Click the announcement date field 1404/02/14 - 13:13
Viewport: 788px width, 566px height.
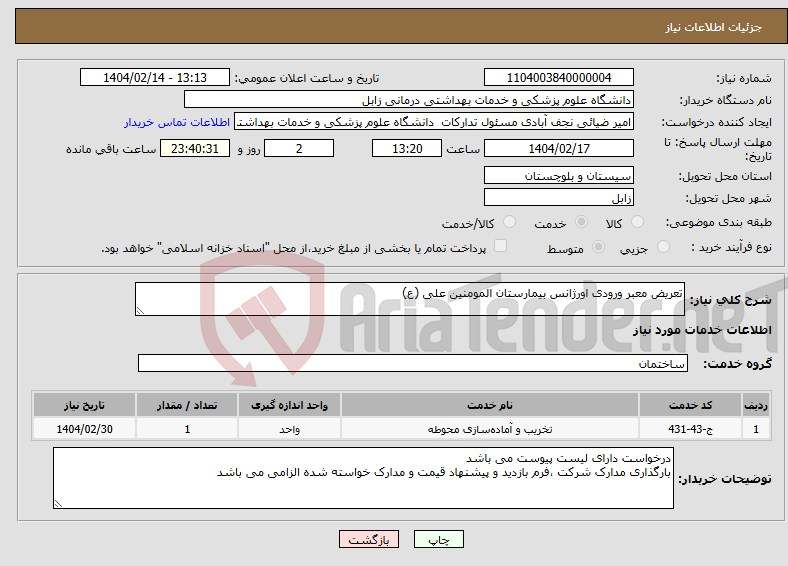tap(155, 77)
